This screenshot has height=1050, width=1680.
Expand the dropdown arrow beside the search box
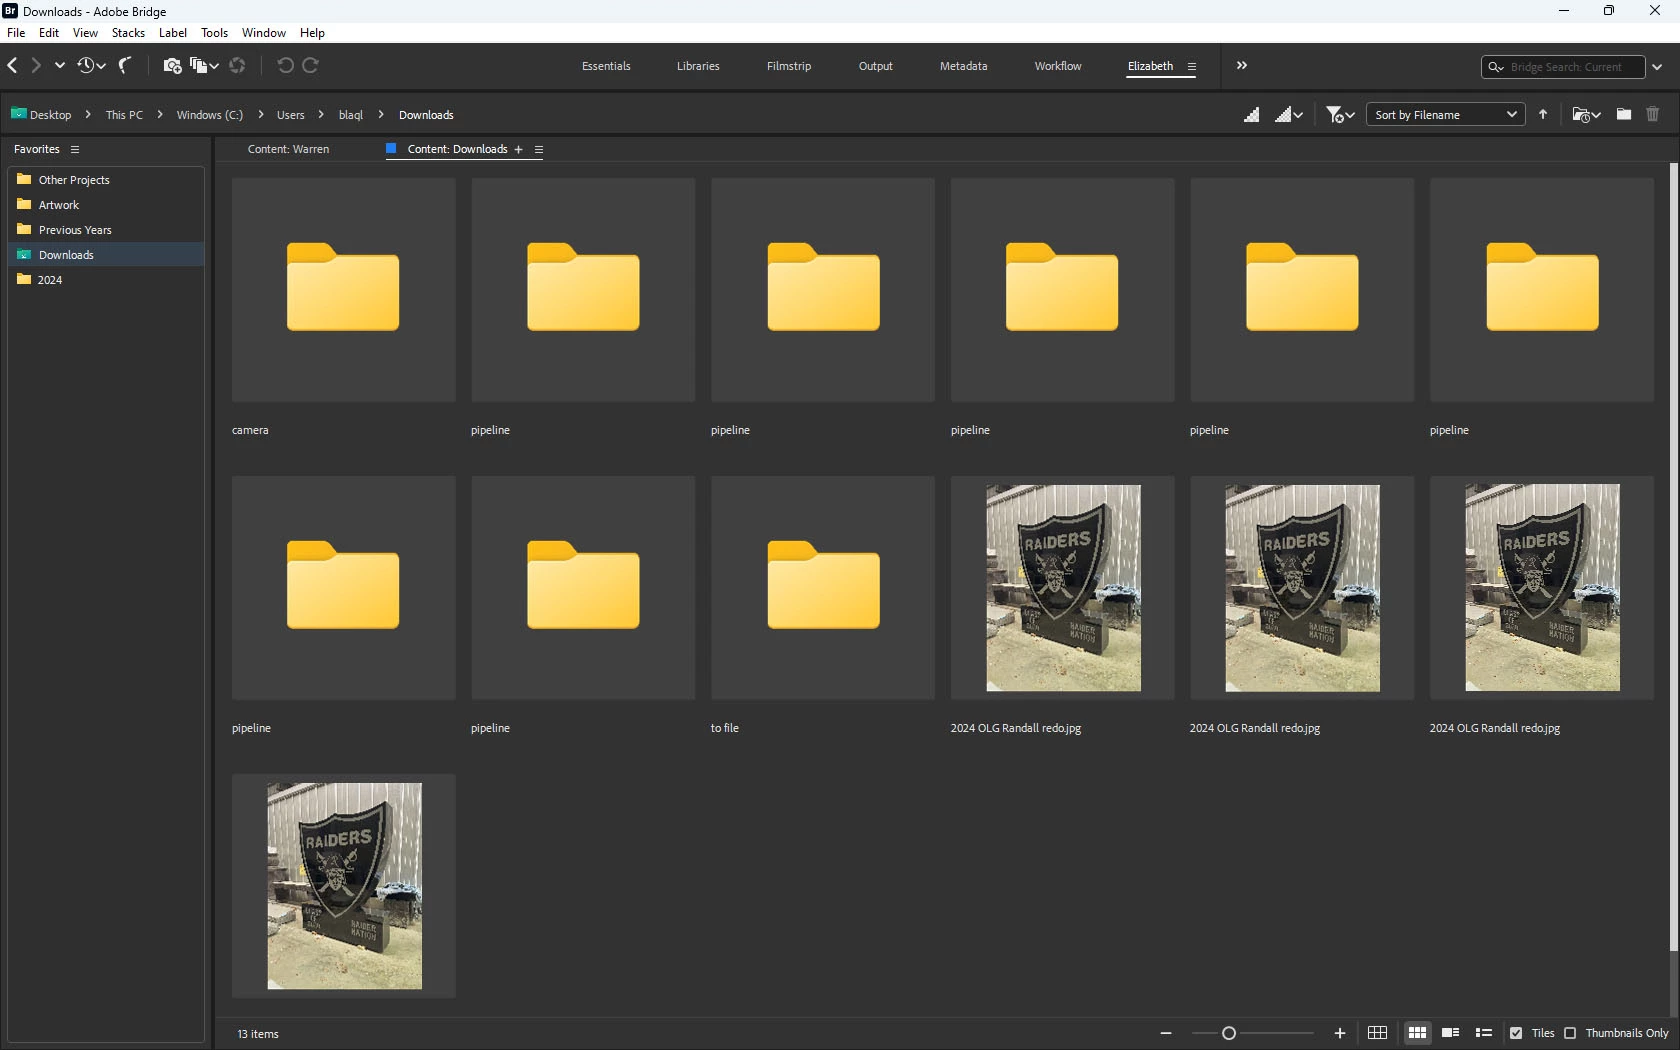(1657, 67)
